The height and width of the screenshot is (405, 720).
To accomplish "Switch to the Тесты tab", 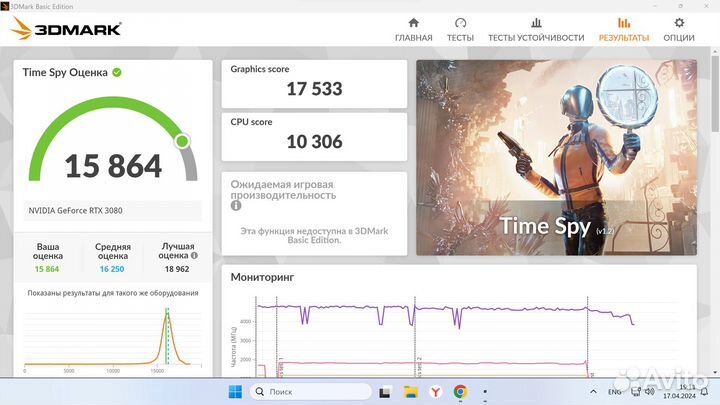I will tap(460, 30).
